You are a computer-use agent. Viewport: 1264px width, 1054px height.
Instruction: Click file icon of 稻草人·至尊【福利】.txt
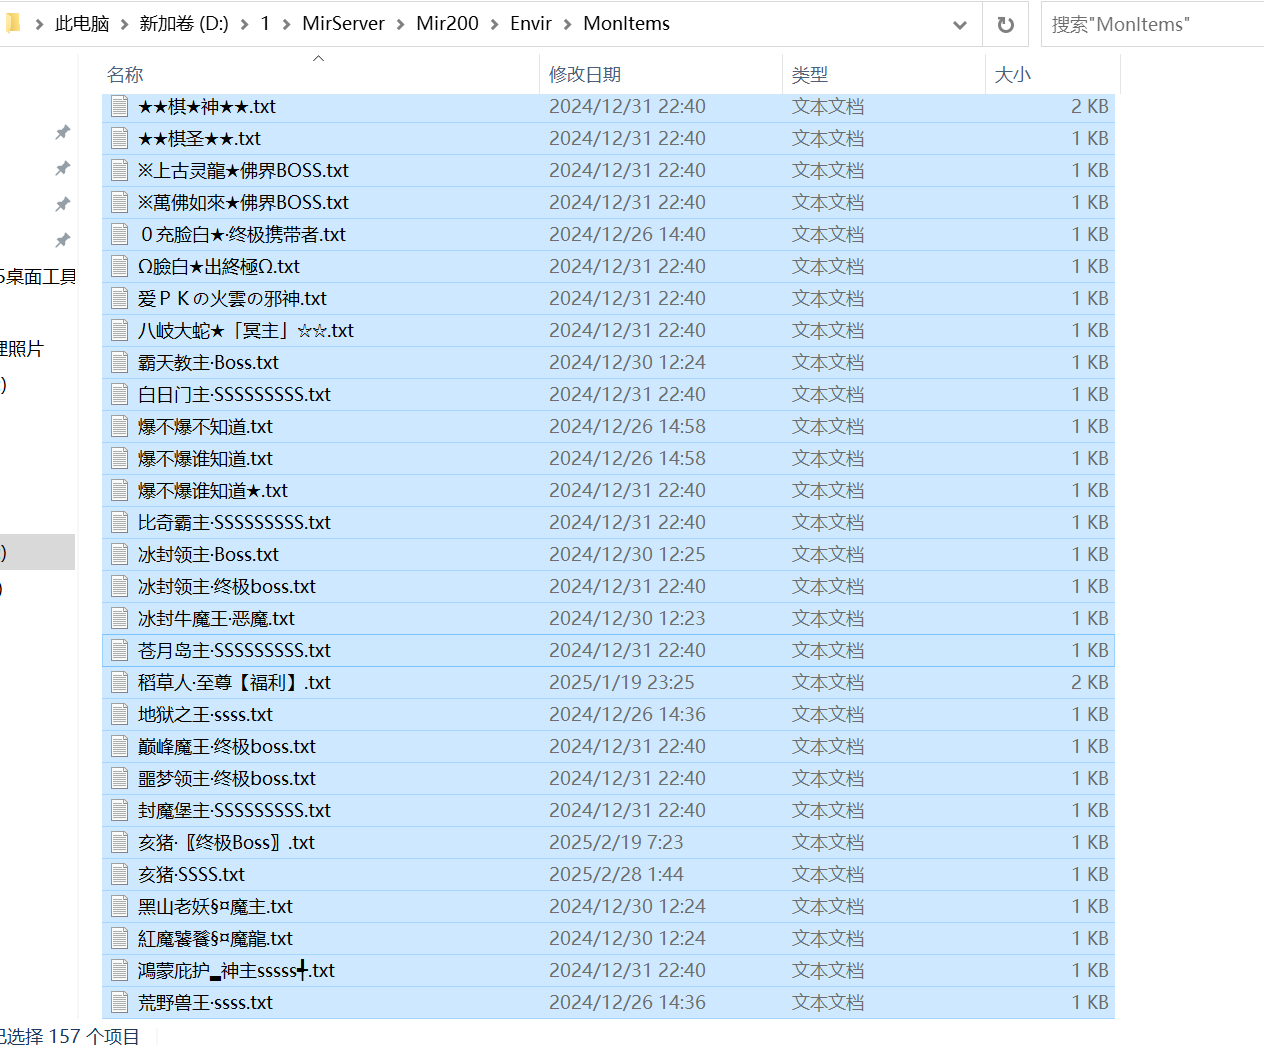(x=120, y=682)
